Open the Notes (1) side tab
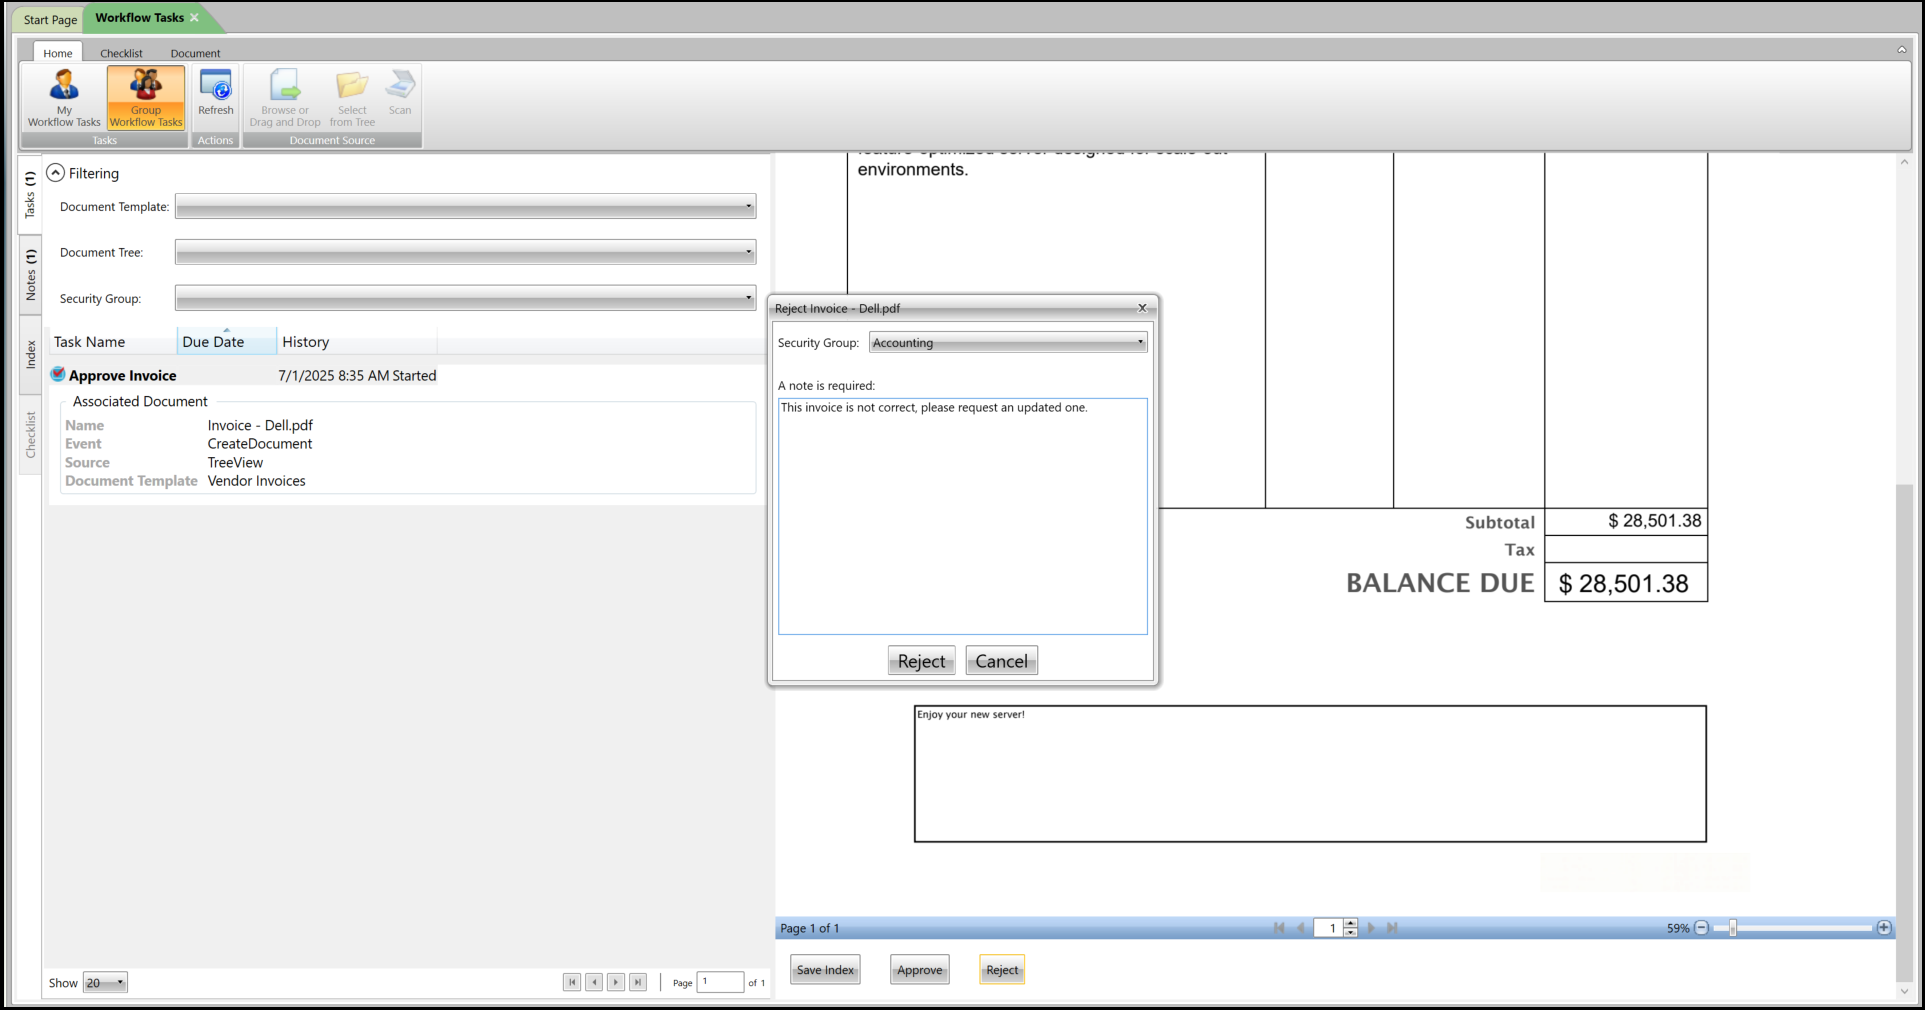The image size is (1925, 1010). (x=30, y=275)
